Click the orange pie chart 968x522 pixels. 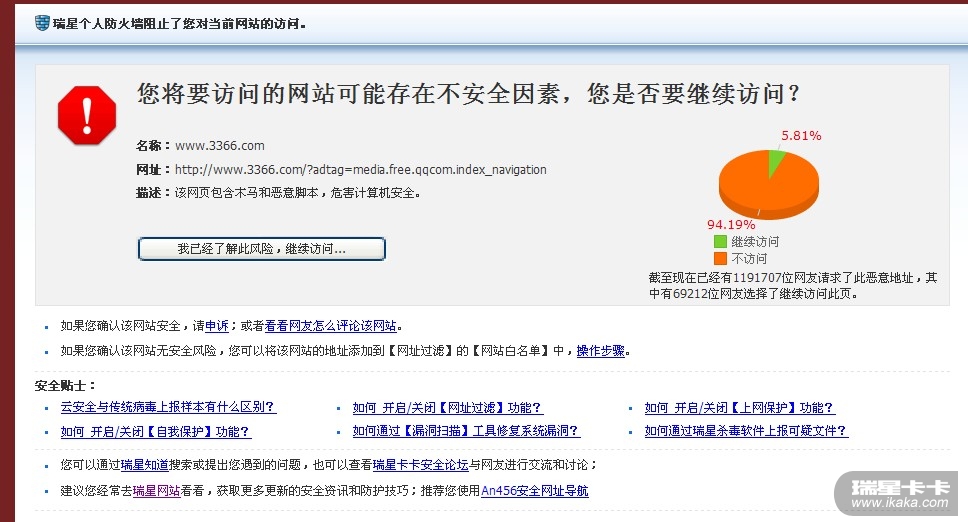(x=769, y=184)
